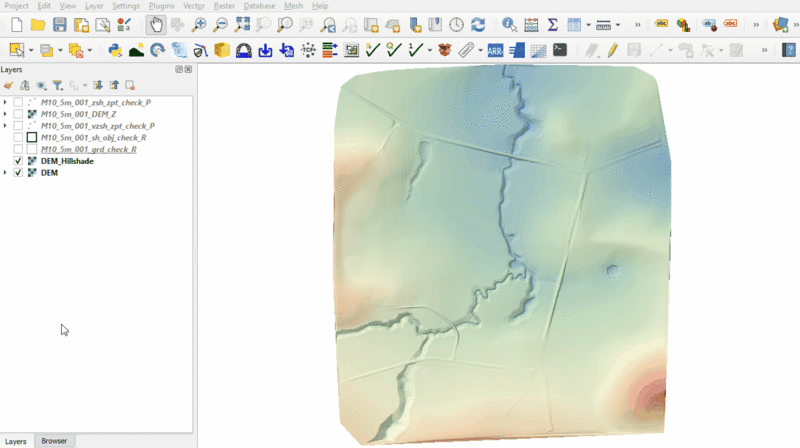Enable the M10_5m_001_DEM_Z layer checkbox
800x448 pixels.
18,114
